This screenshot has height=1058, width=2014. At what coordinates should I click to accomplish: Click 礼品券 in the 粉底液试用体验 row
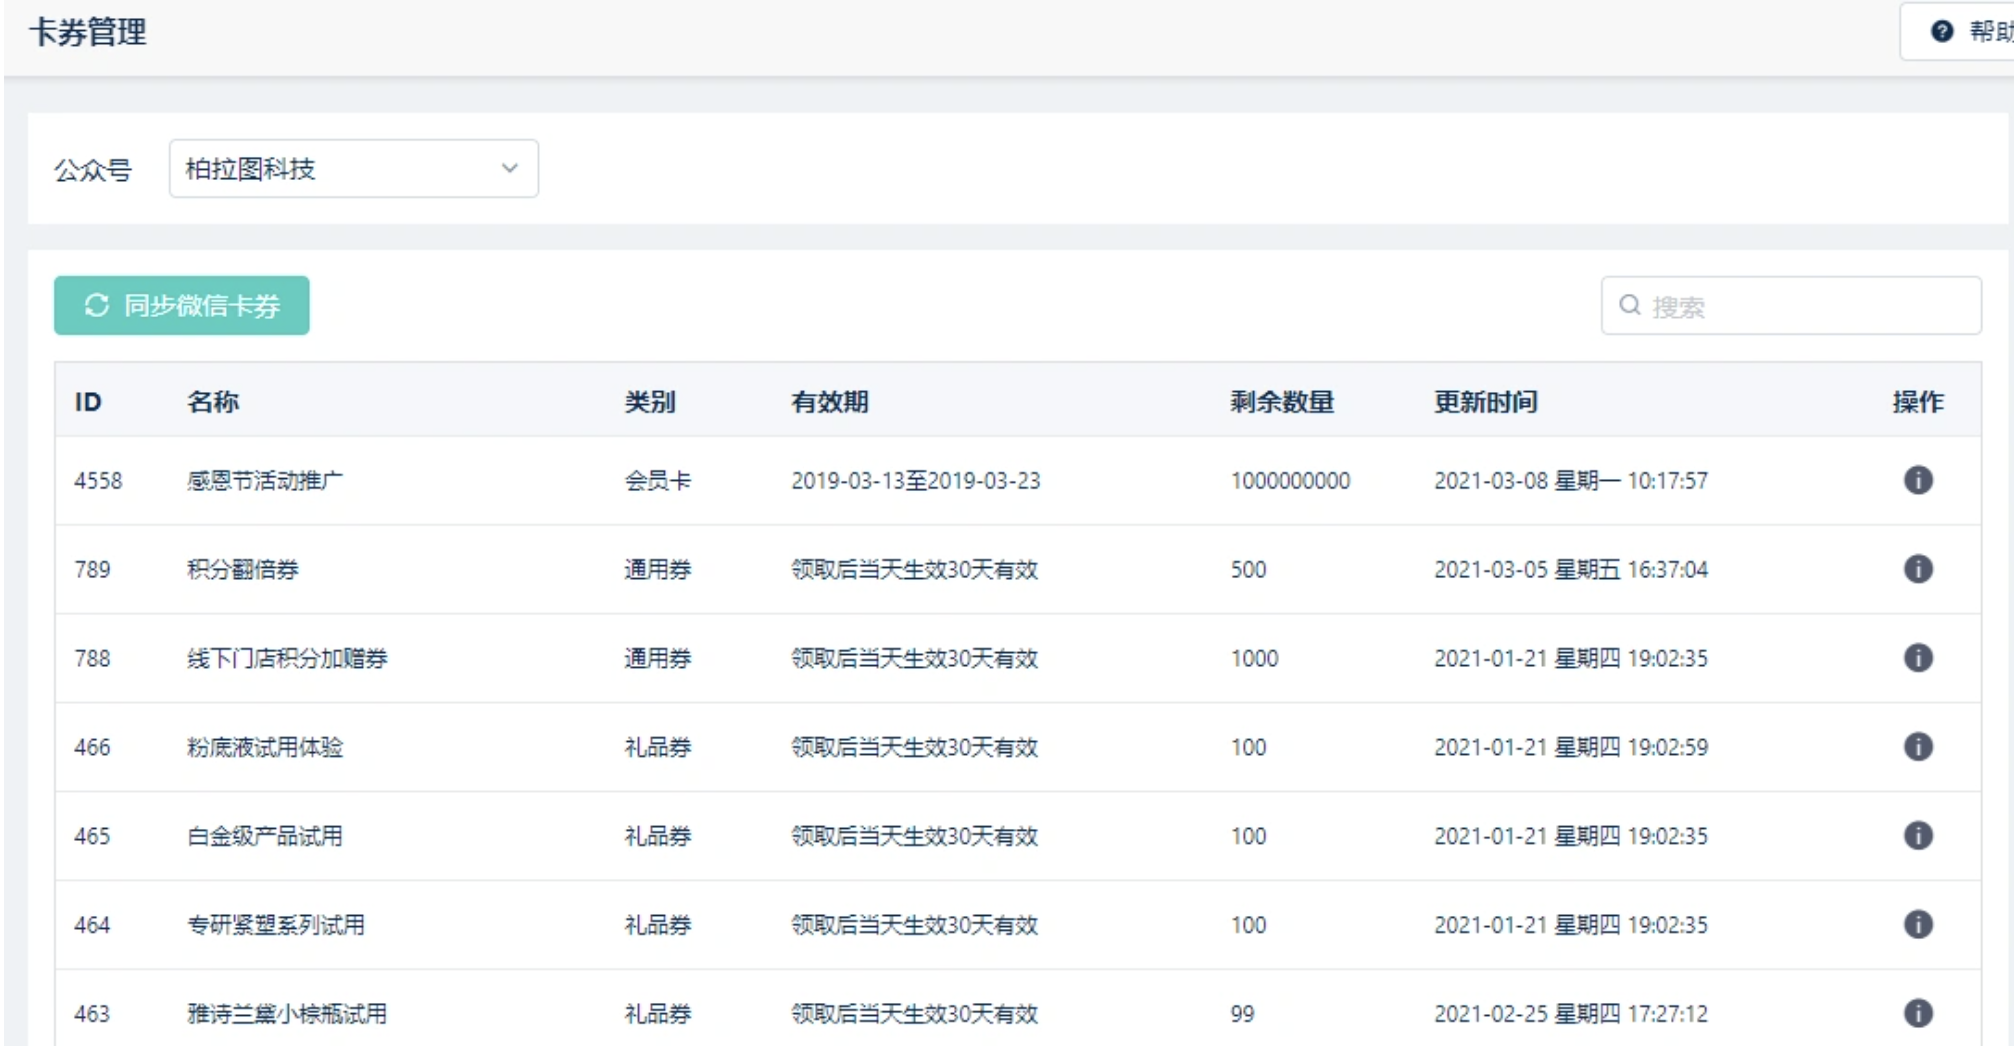click(x=658, y=748)
